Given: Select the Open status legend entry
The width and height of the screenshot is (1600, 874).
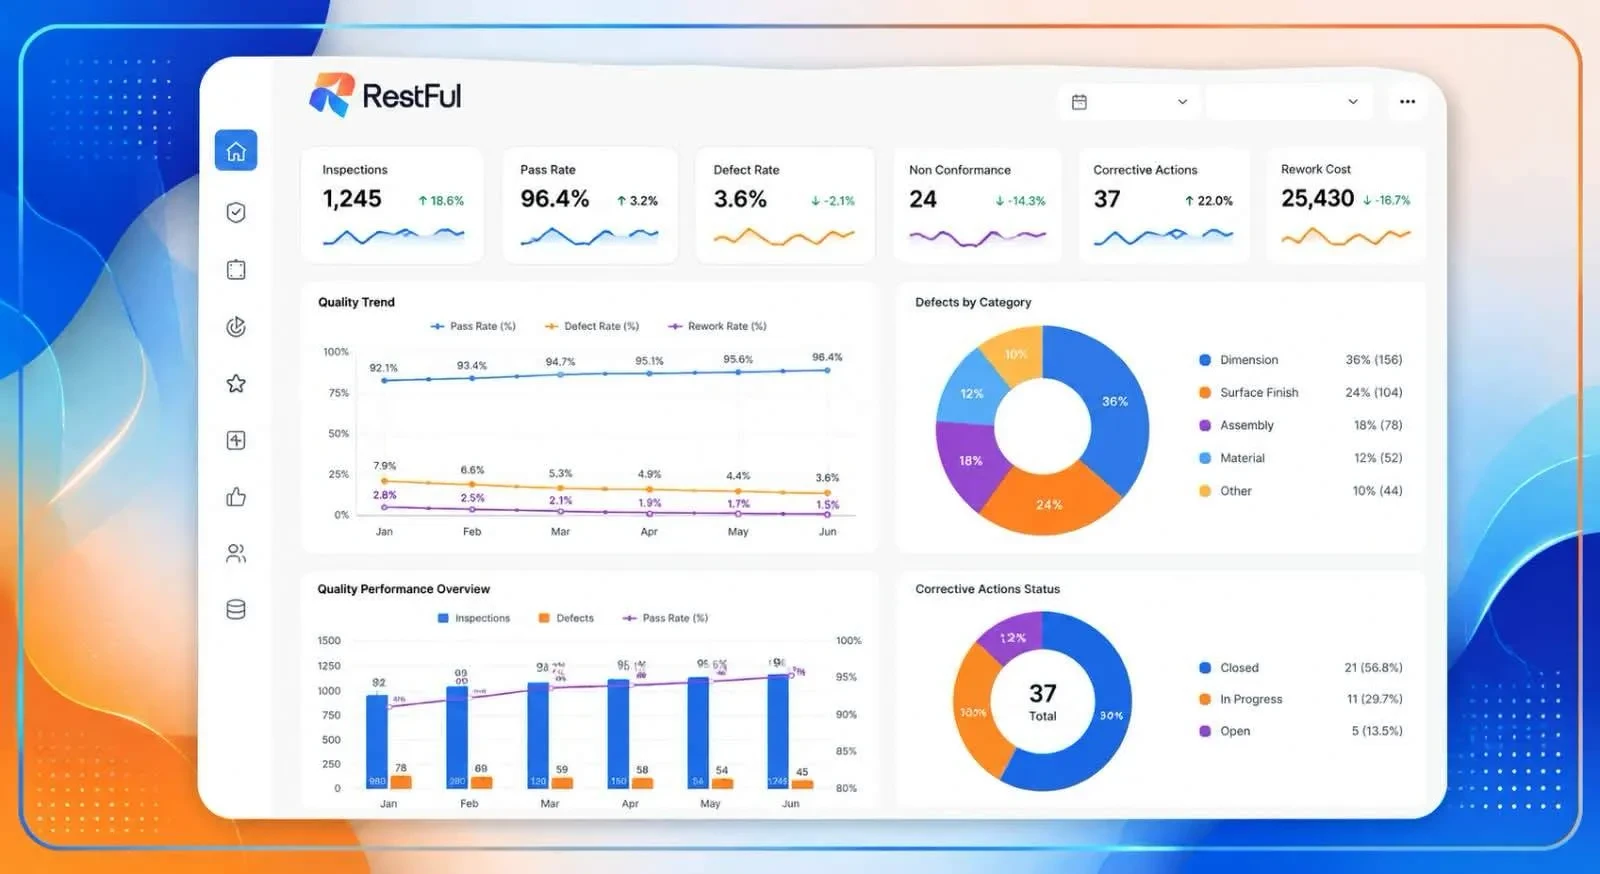Looking at the screenshot, I should click(1301, 731).
